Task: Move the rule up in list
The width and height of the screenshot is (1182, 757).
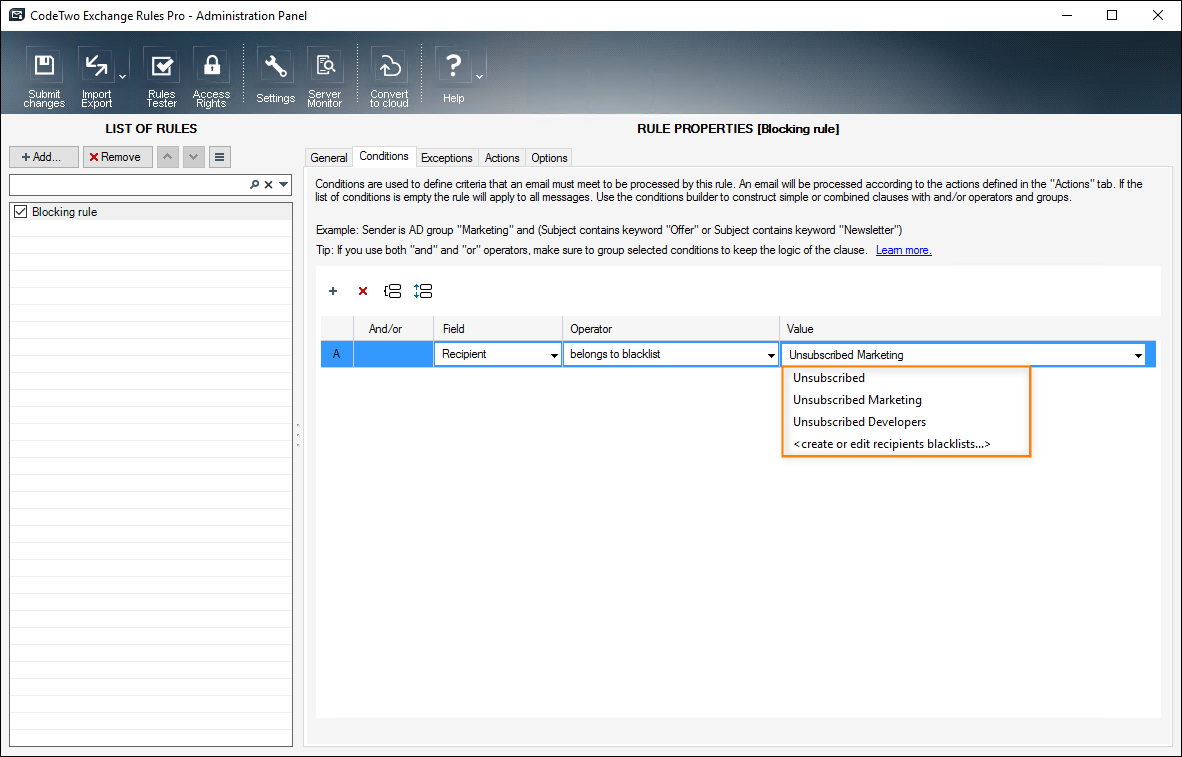Action: [167, 157]
